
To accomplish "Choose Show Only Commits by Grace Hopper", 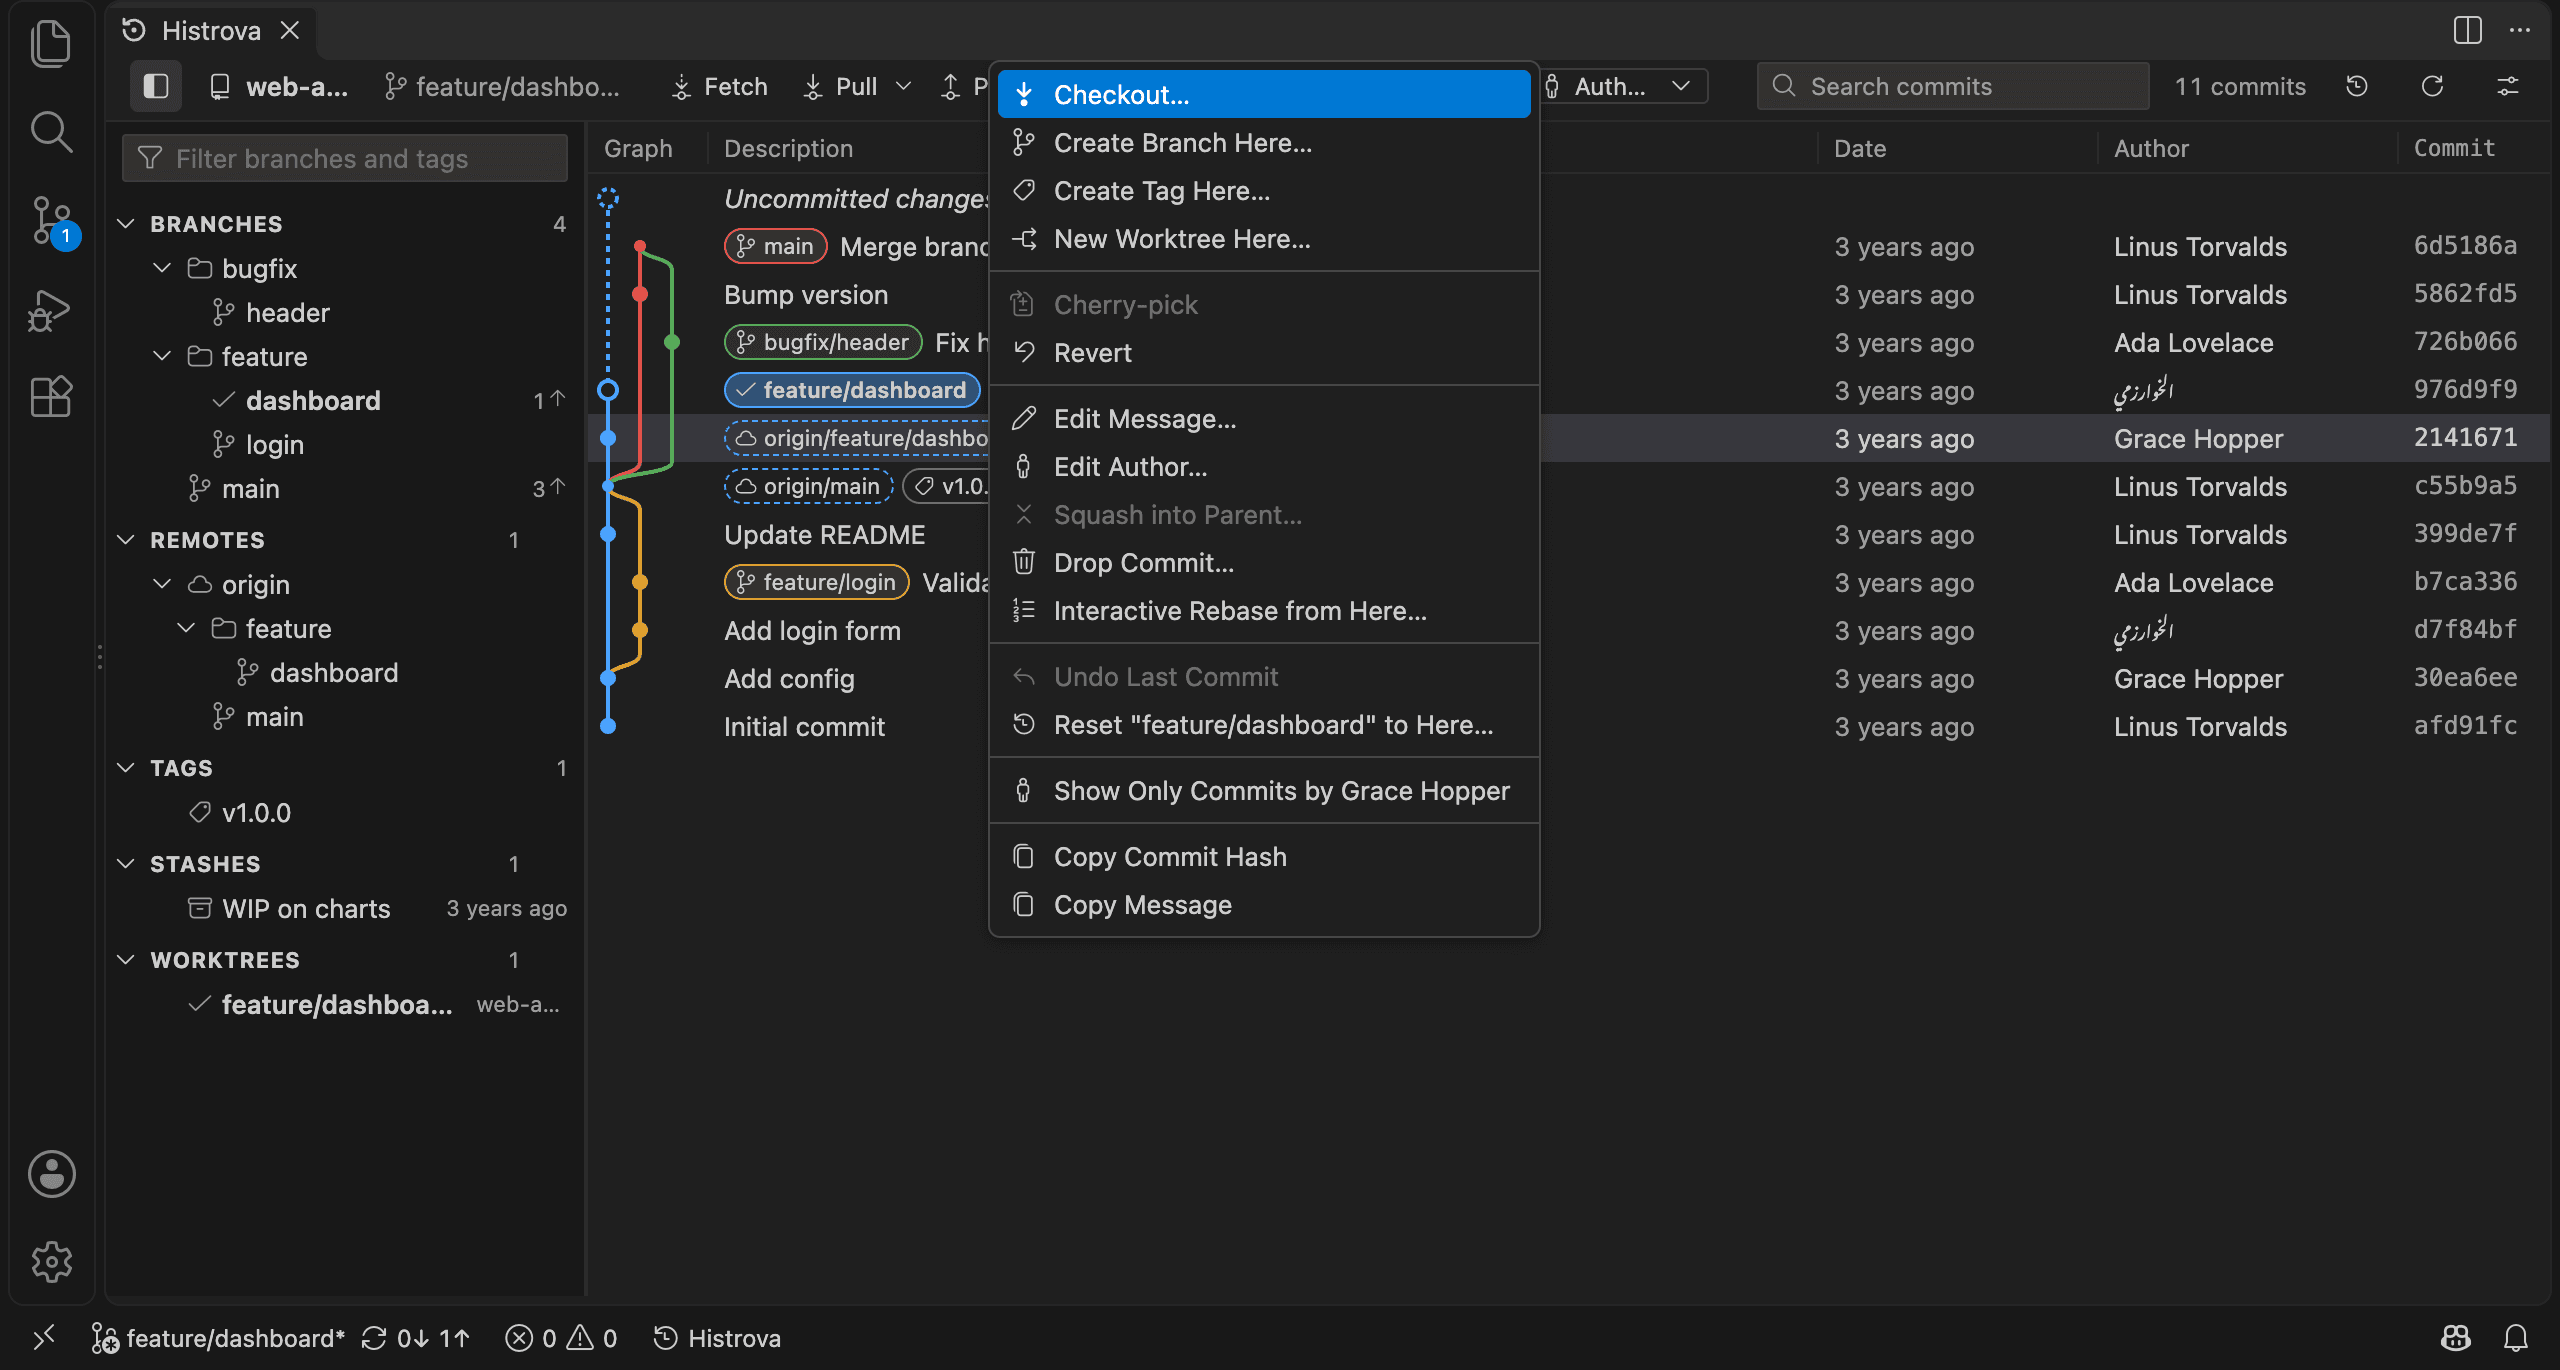I will (1264, 791).
